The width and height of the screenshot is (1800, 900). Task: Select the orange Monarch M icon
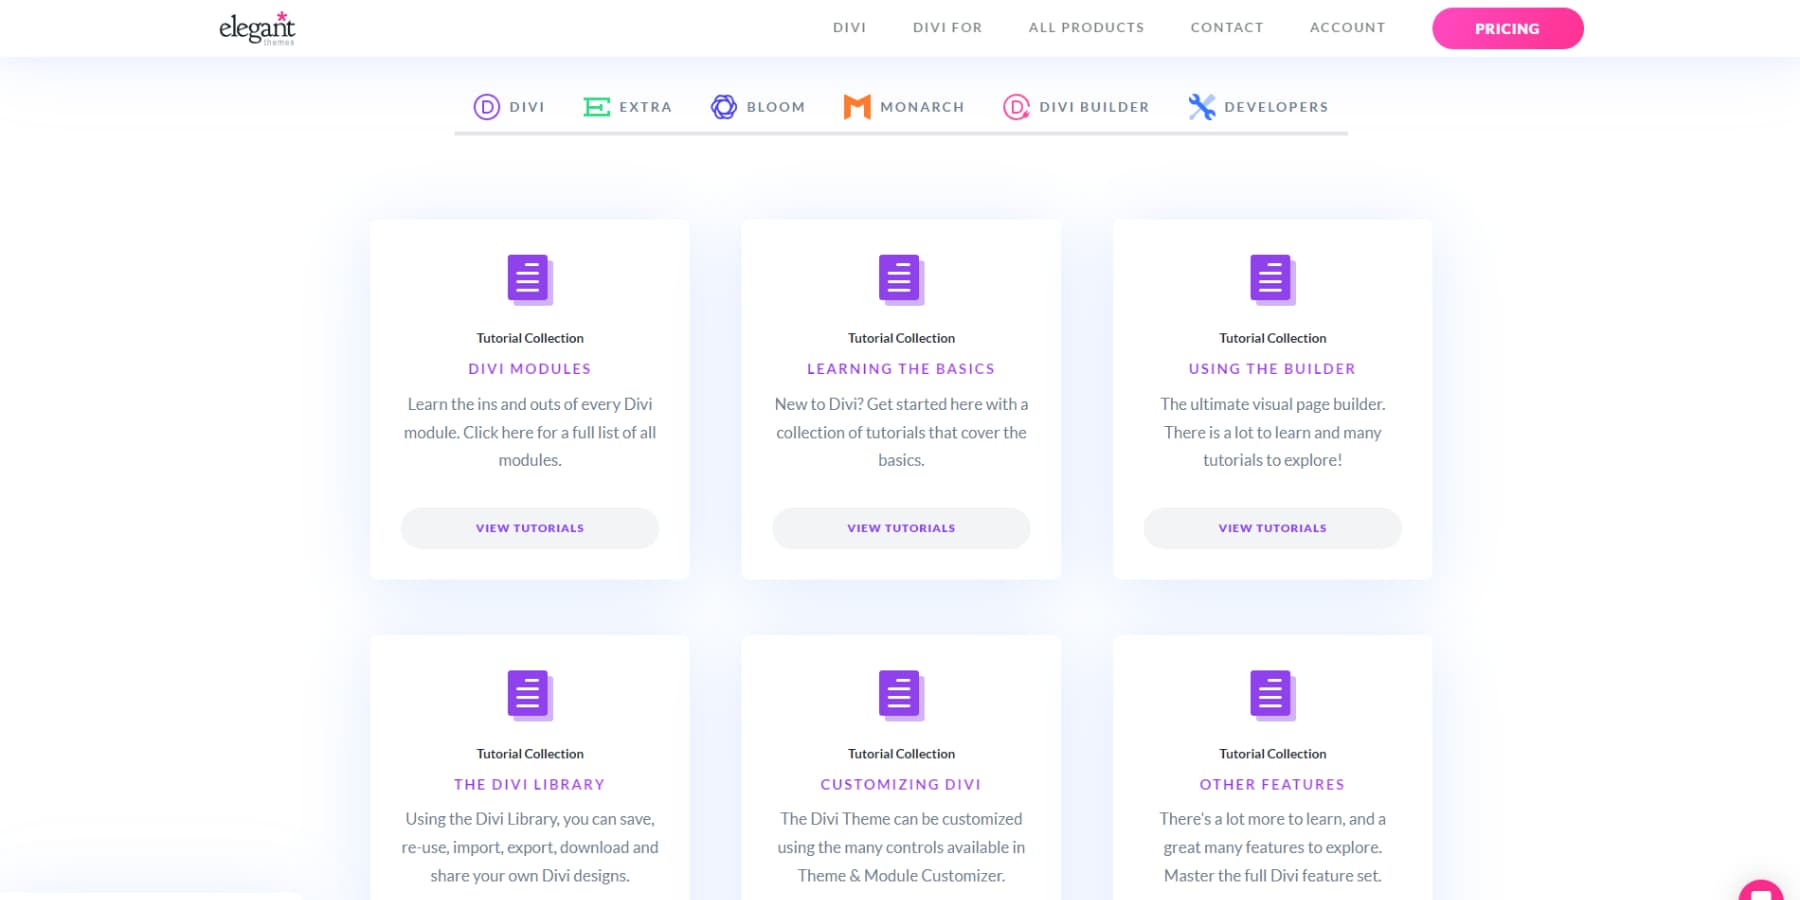[857, 106]
